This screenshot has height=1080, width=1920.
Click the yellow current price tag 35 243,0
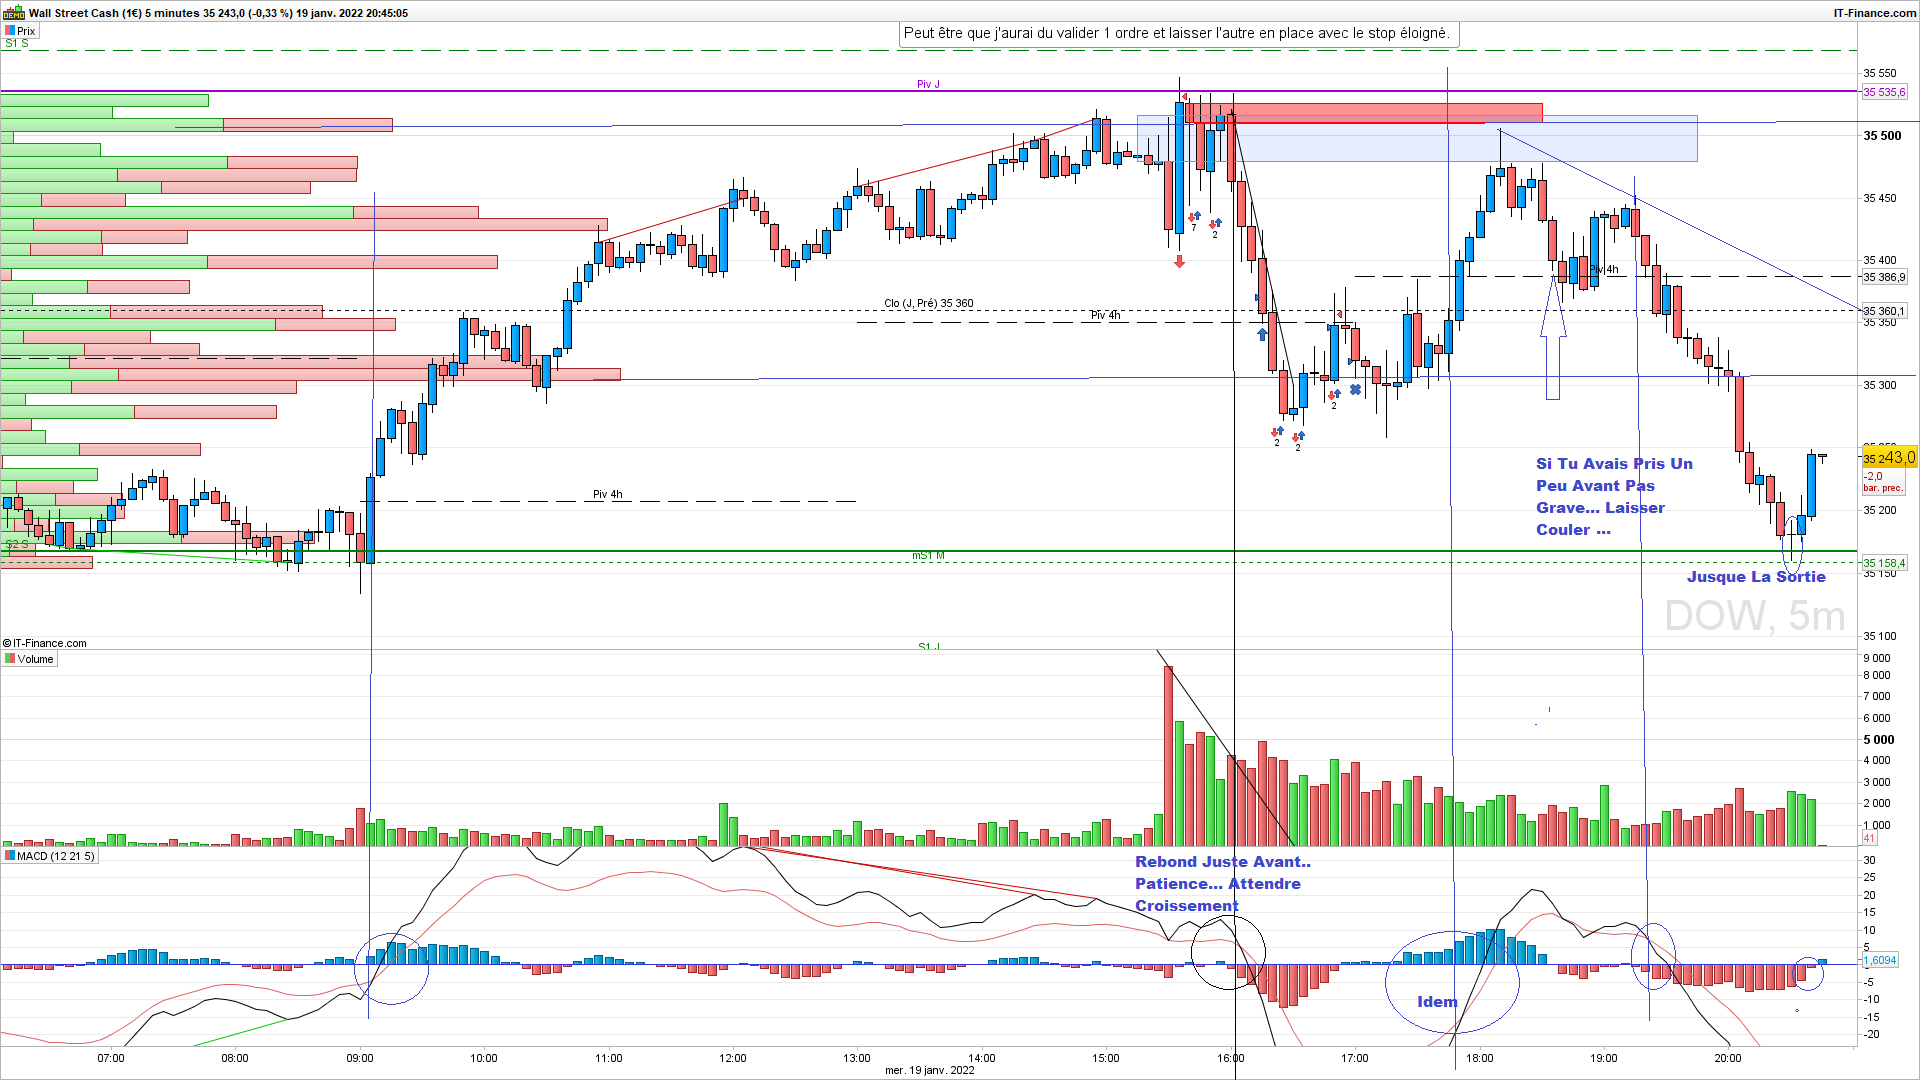(x=1888, y=458)
